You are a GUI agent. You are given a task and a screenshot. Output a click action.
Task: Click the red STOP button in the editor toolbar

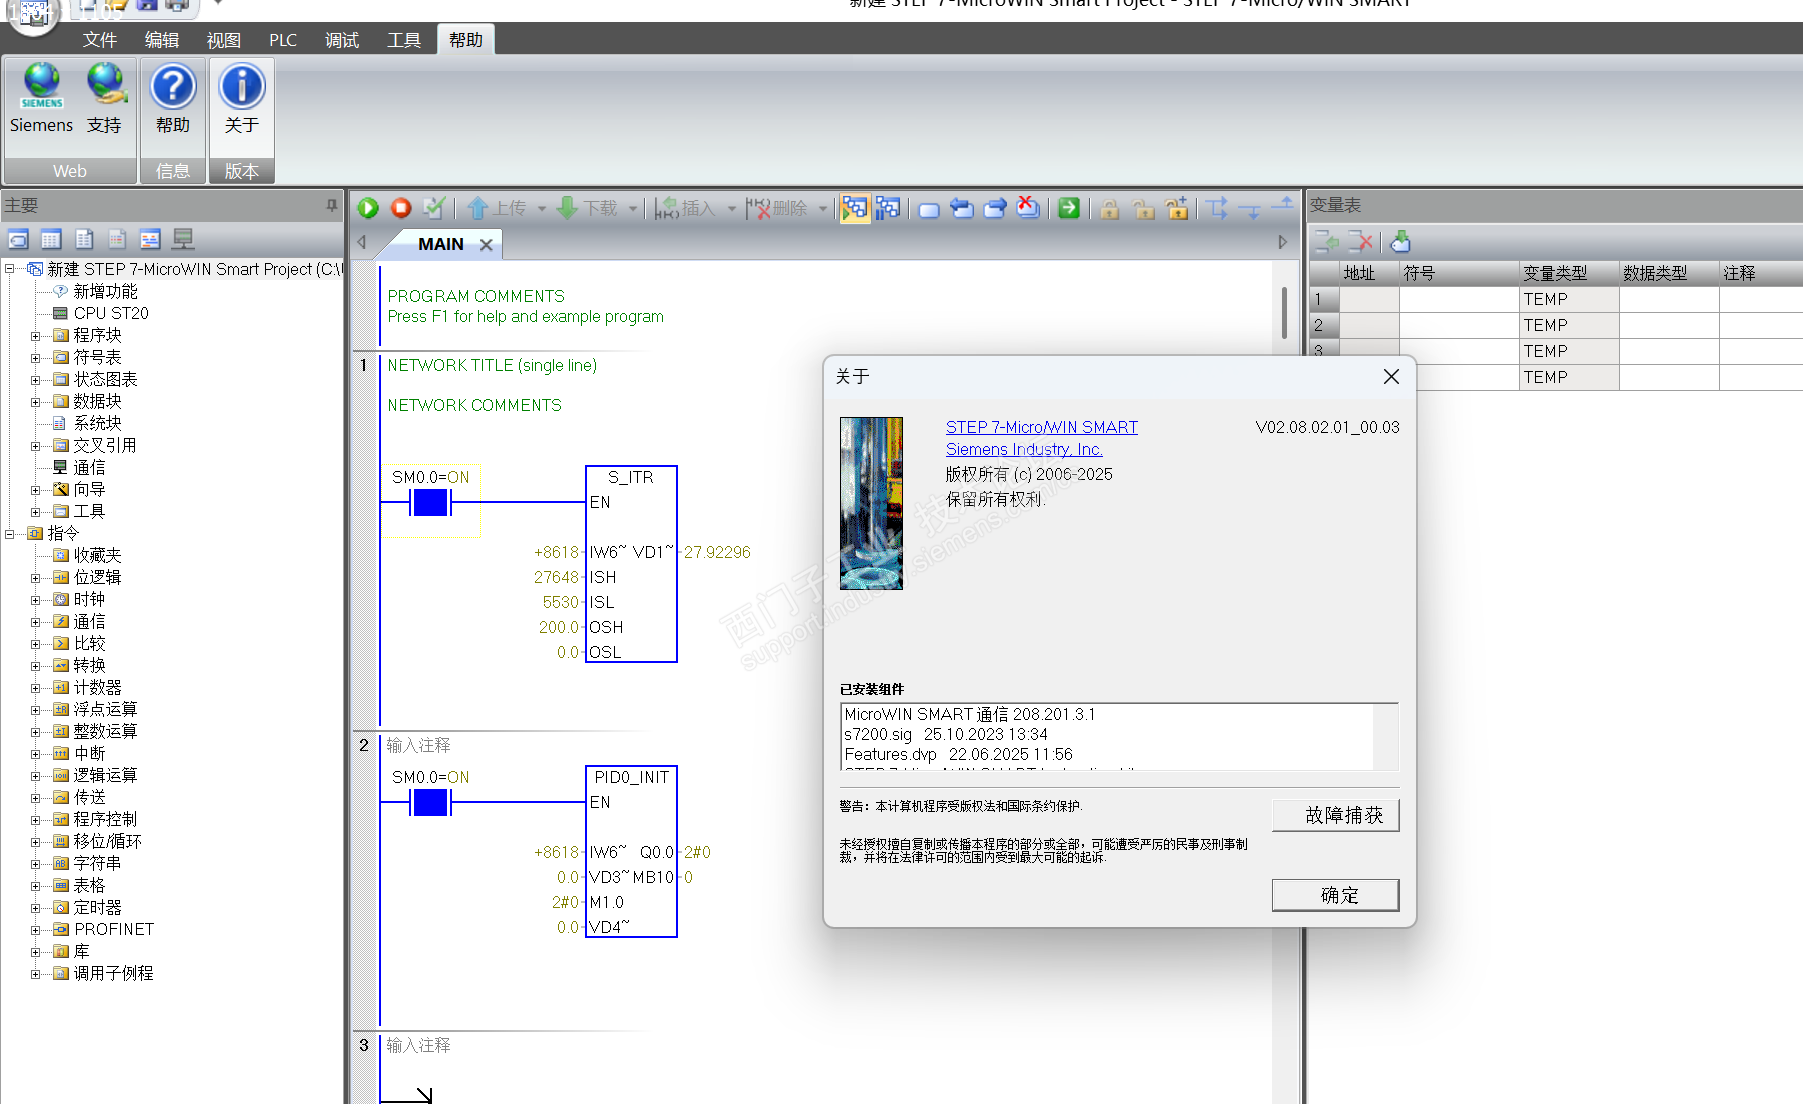(x=401, y=208)
